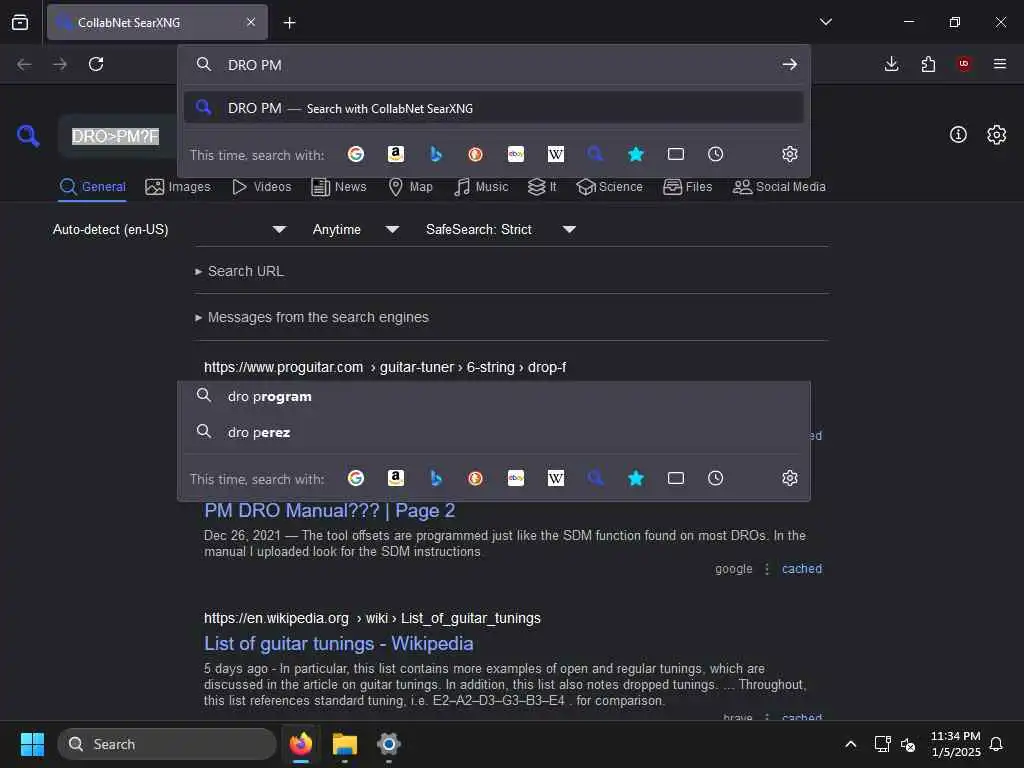
Task: Click vertical dots between google and cached
Action: pos(767,569)
